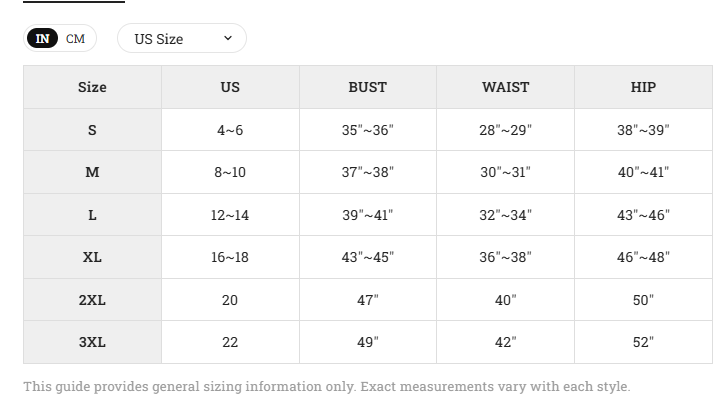Click the dropdown chevron arrow icon
Image resolution: width=725 pixels, height=410 pixels.
tap(228, 38)
